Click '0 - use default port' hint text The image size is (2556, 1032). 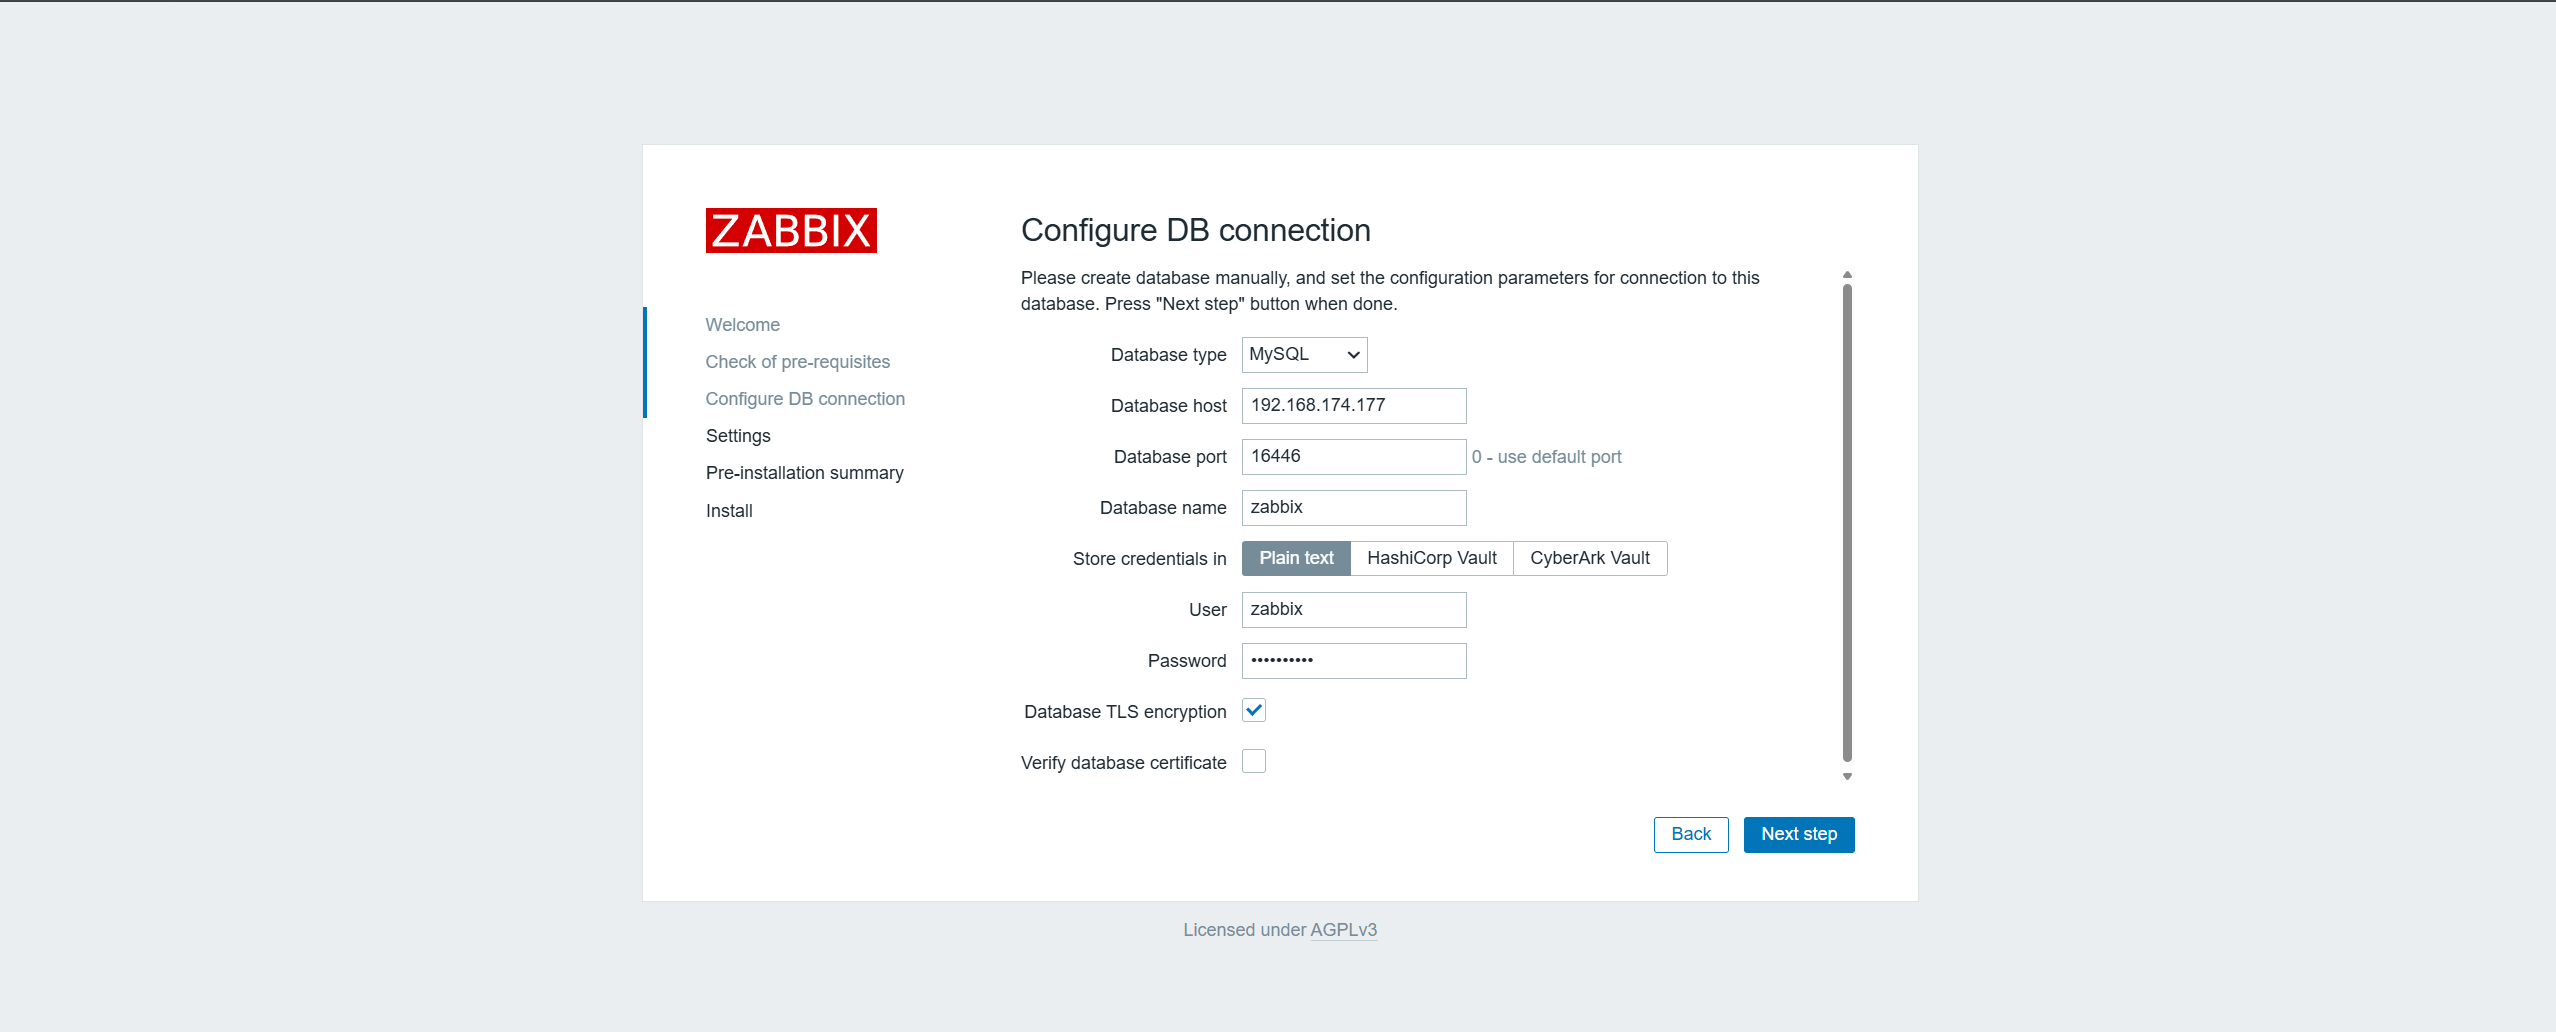point(1546,457)
